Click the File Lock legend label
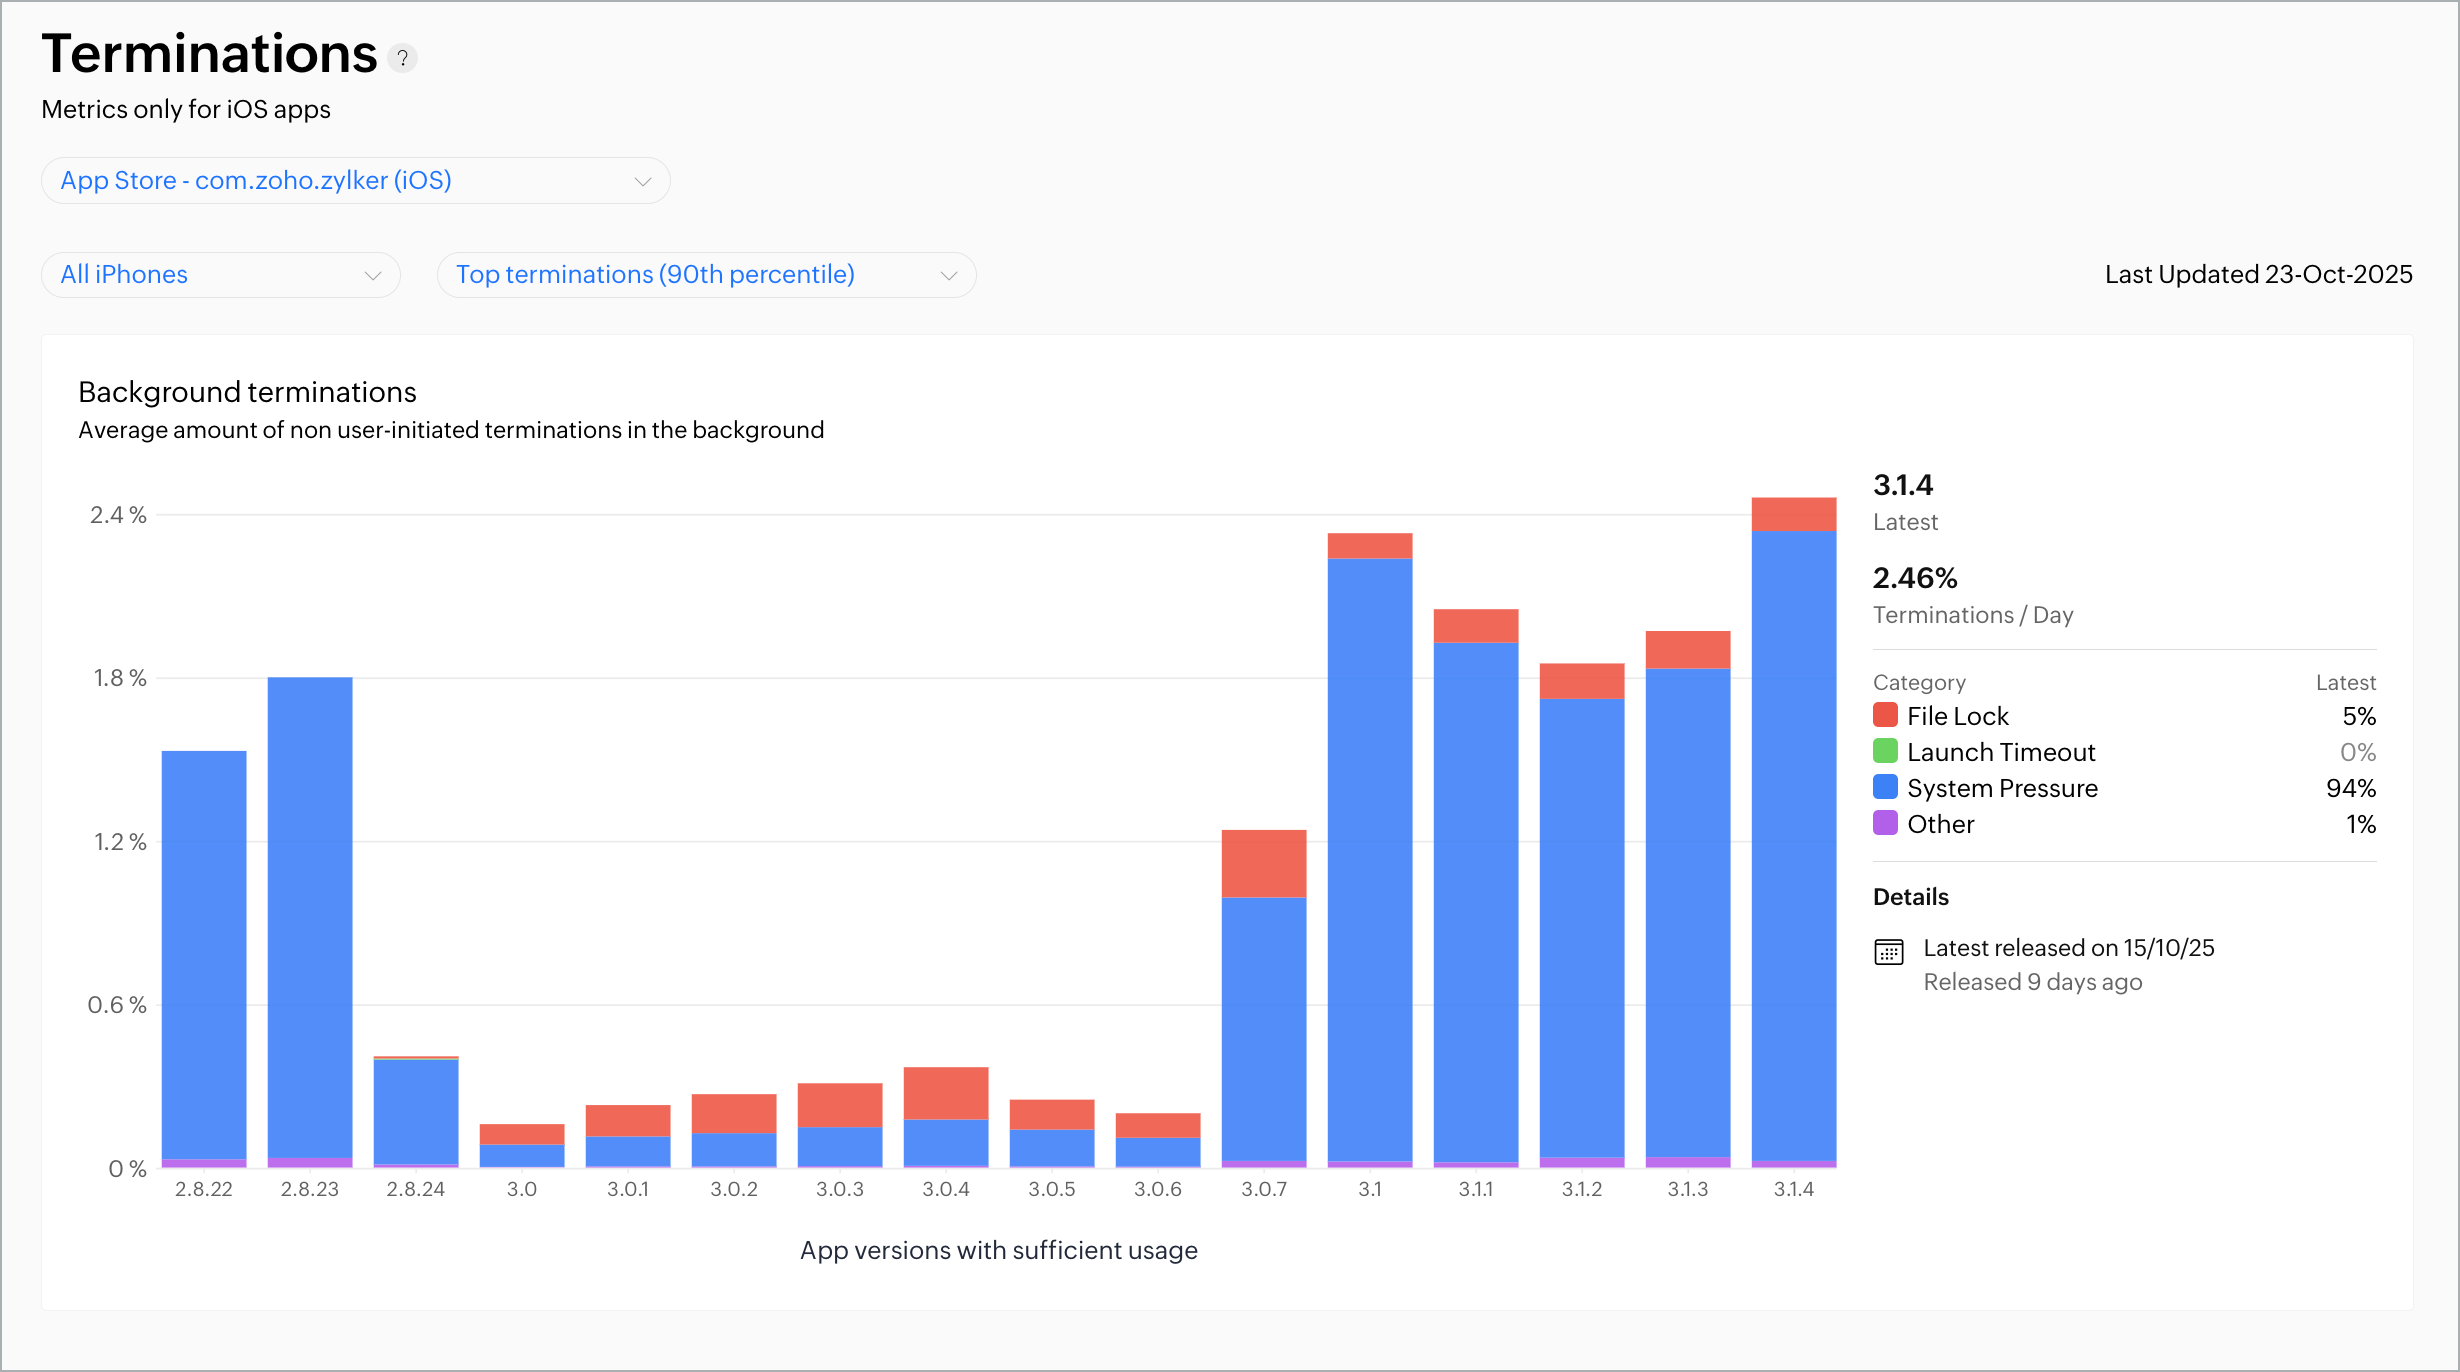This screenshot has width=2460, height=1372. point(1957,716)
